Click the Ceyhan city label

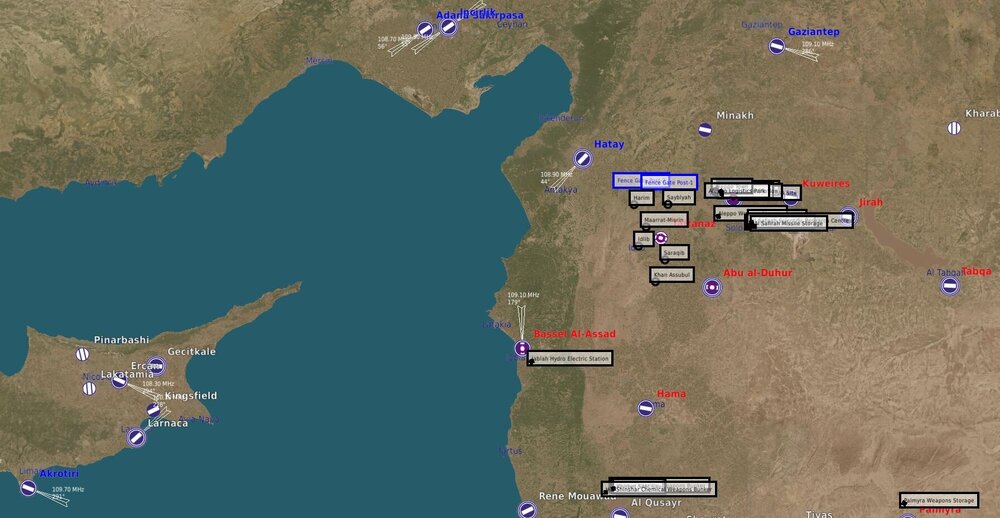pos(512,24)
